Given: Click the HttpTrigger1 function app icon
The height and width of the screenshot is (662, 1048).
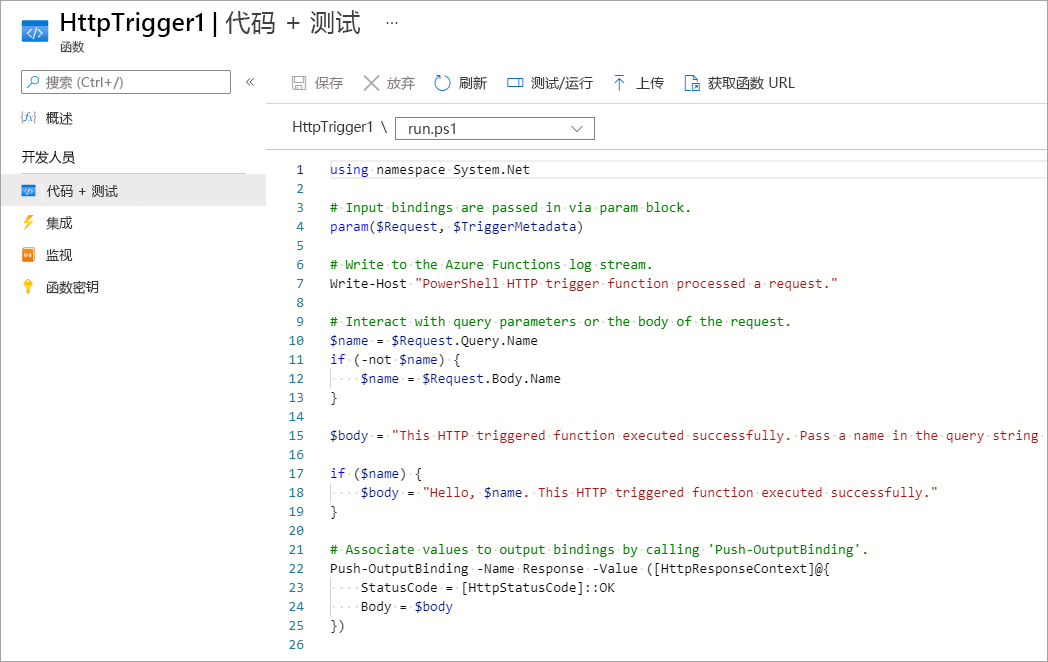Looking at the screenshot, I should click(35, 31).
